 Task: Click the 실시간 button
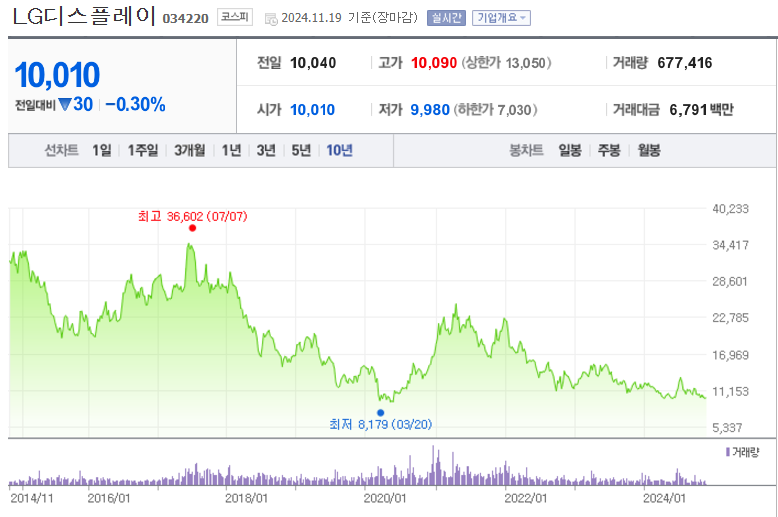(446, 18)
